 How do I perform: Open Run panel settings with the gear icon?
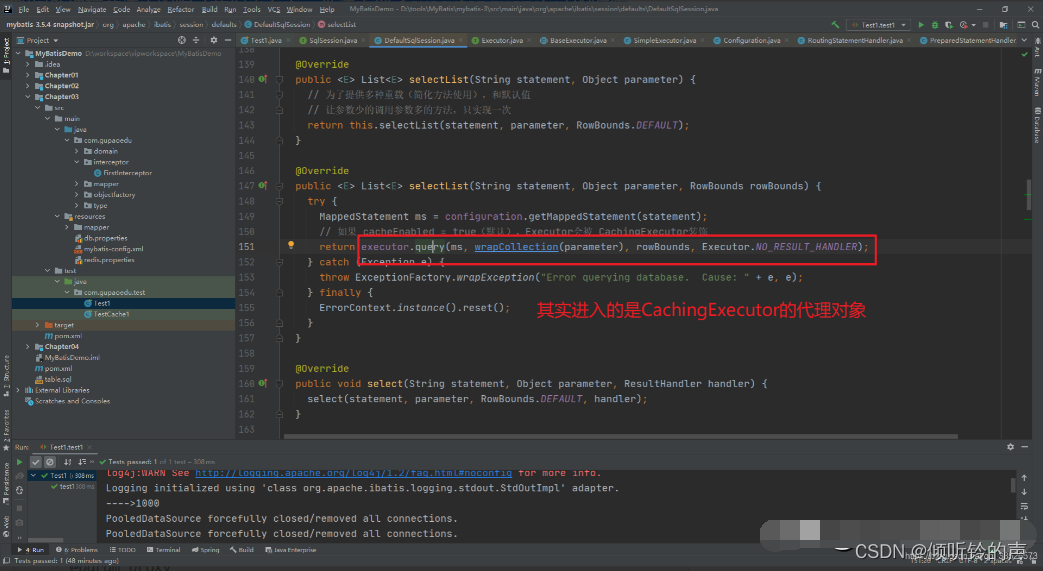pyautogui.click(x=1010, y=447)
